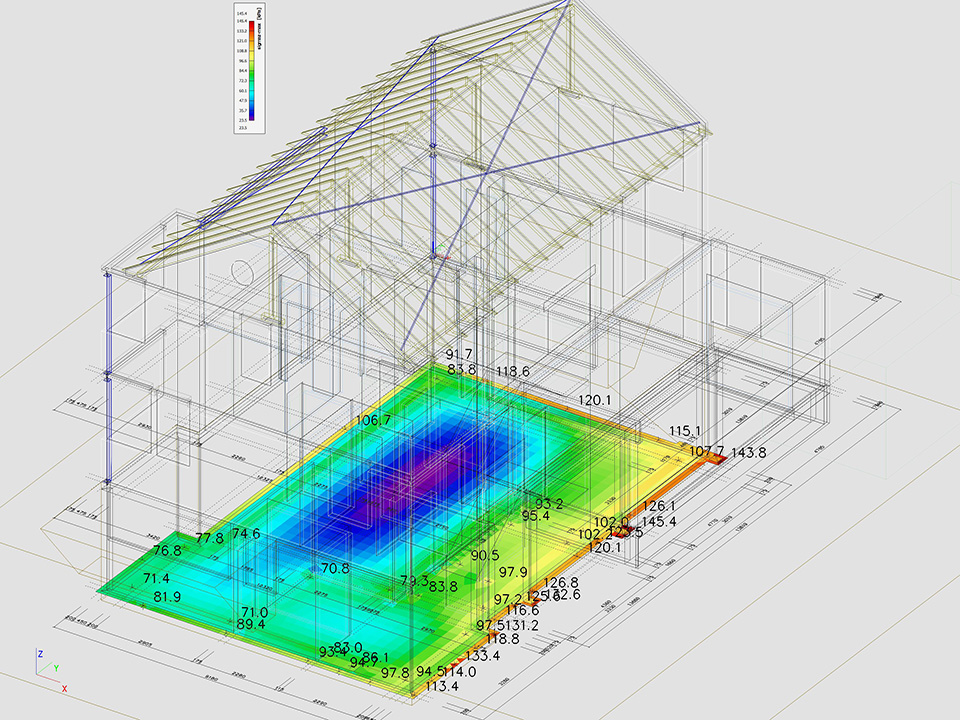This screenshot has width=960, height=720.
Task: Click the purple bottom segment of the legend
Action: coord(251,116)
